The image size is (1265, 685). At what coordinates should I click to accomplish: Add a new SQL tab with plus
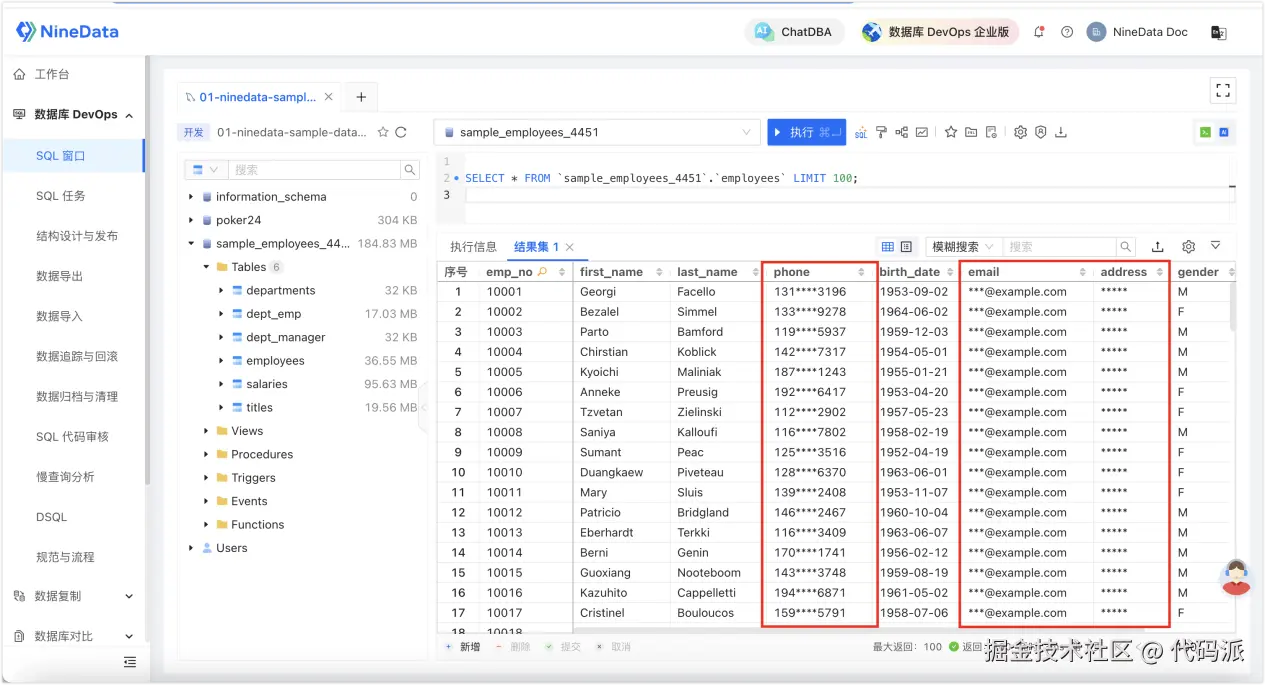tap(361, 97)
